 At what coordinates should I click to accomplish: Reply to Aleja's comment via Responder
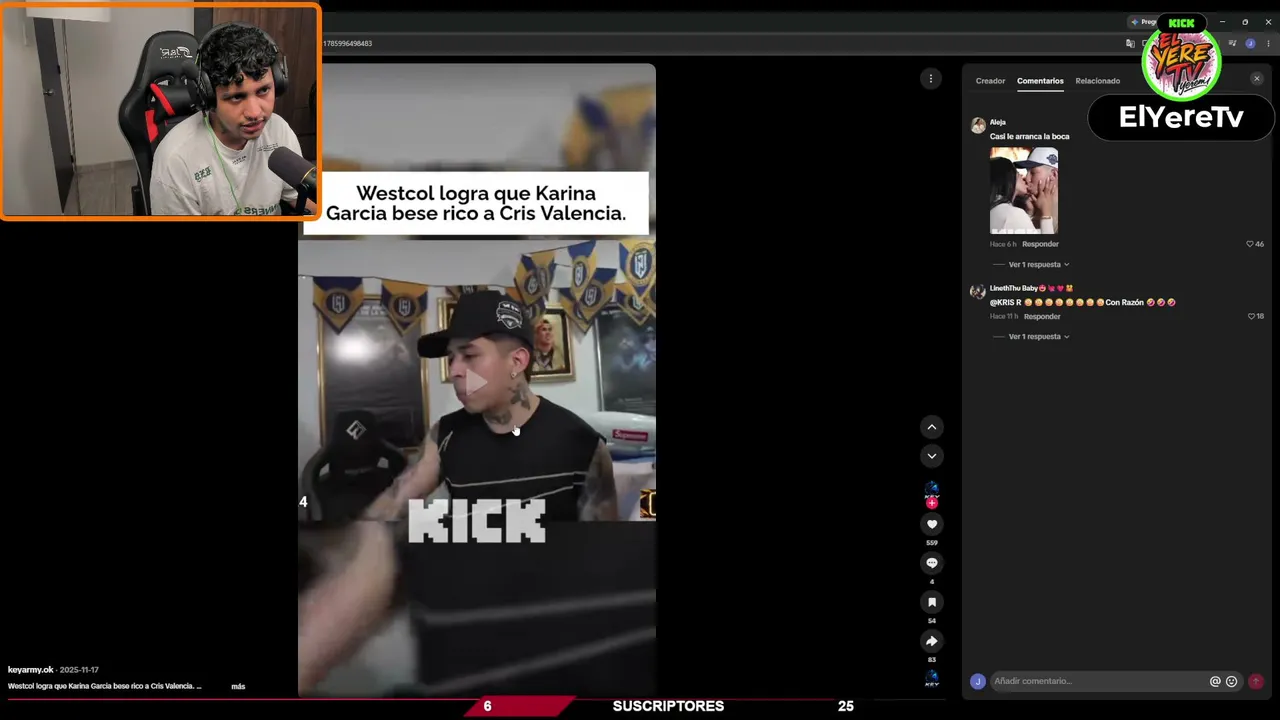[x=1040, y=244]
